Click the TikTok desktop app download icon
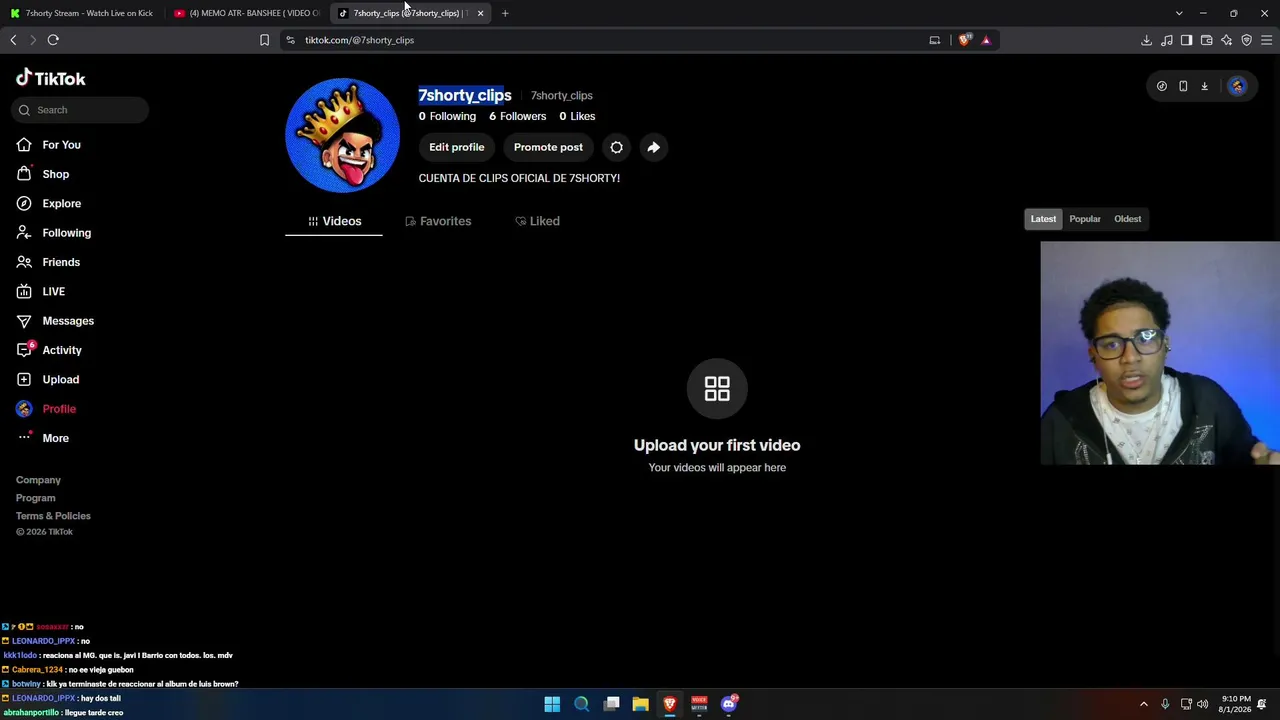Image resolution: width=1280 pixels, height=720 pixels. [1204, 86]
